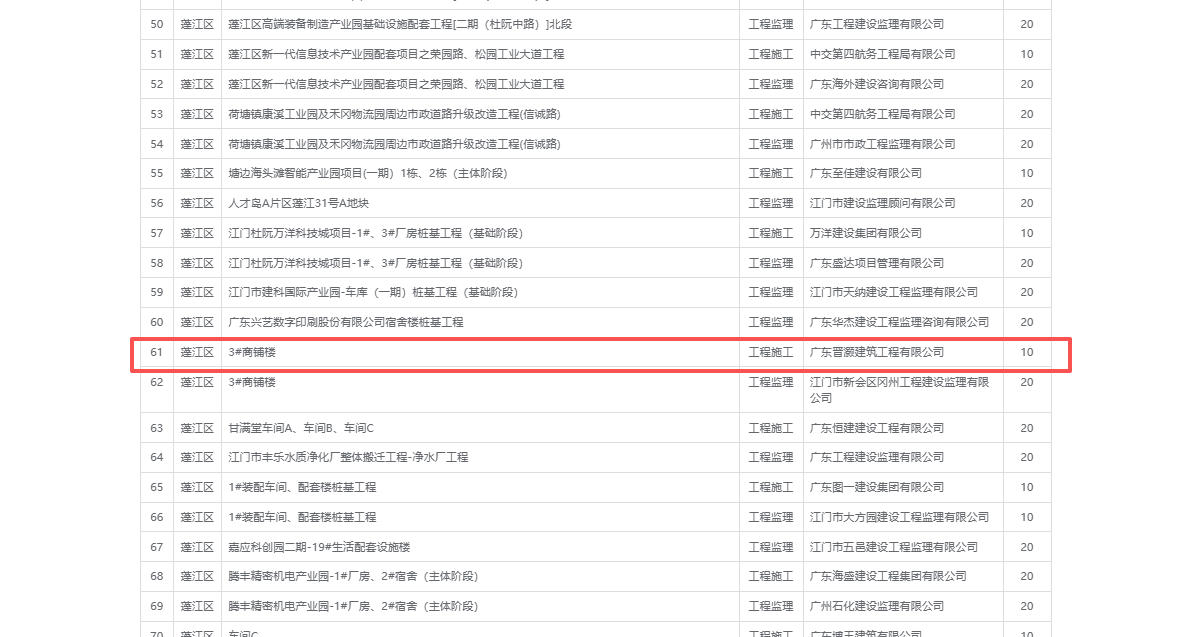Select 嘉应科创园二期-19#生活配套设施楼 project cell
The height and width of the screenshot is (637, 1195).
[319, 547]
